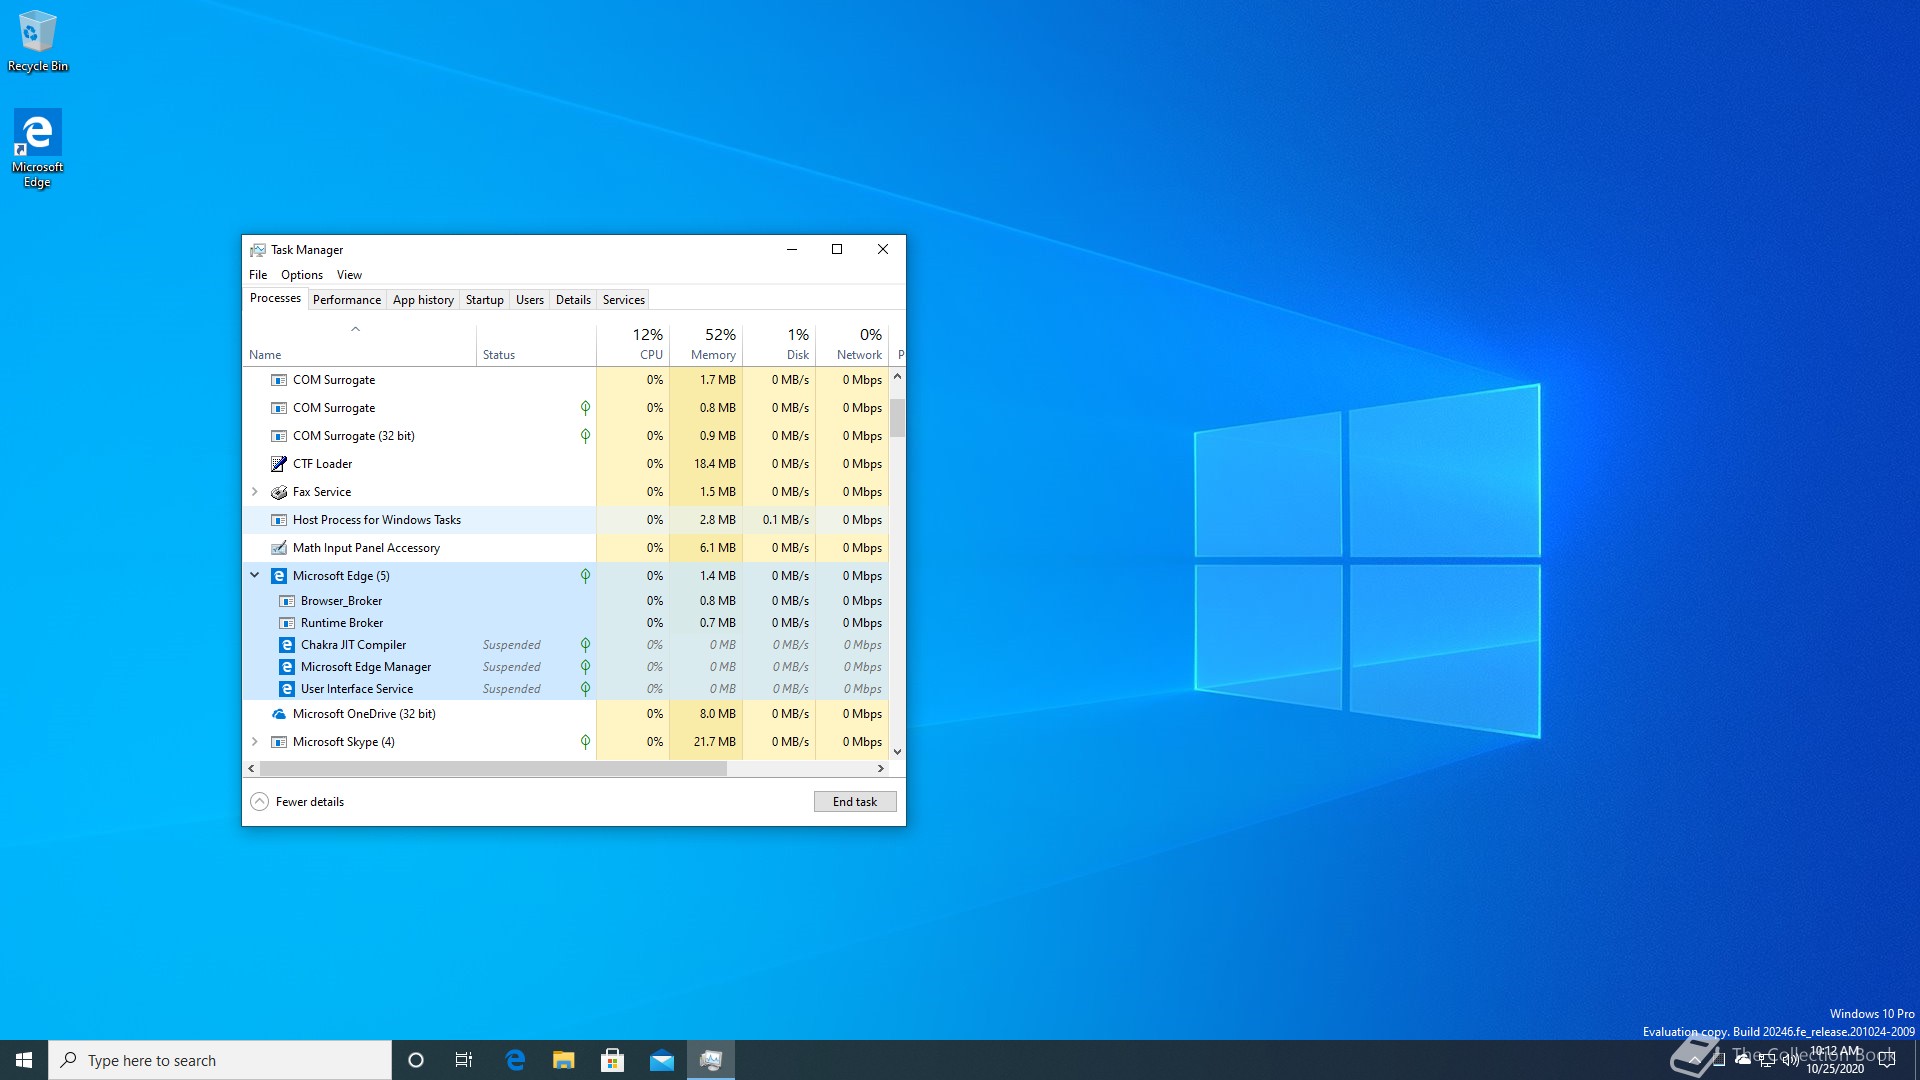Click the scroll up arrow of the process list
1920x1080 pixels.
pos(897,376)
